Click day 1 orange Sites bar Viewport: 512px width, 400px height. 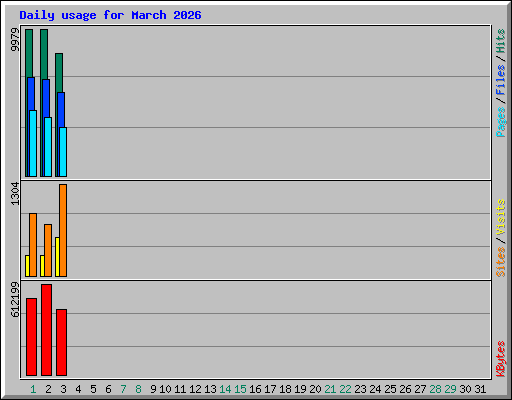click(x=33, y=245)
